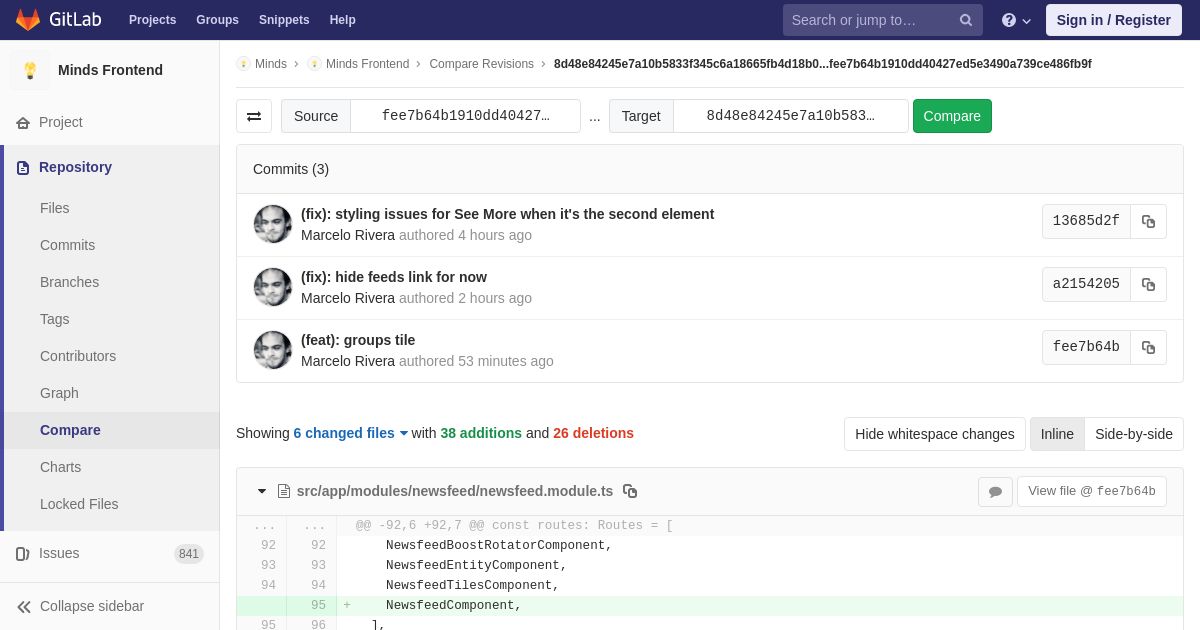The height and width of the screenshot is (630, 1200).
Task: Click author avatar of styling issues commit
Action: pos(272,224)
